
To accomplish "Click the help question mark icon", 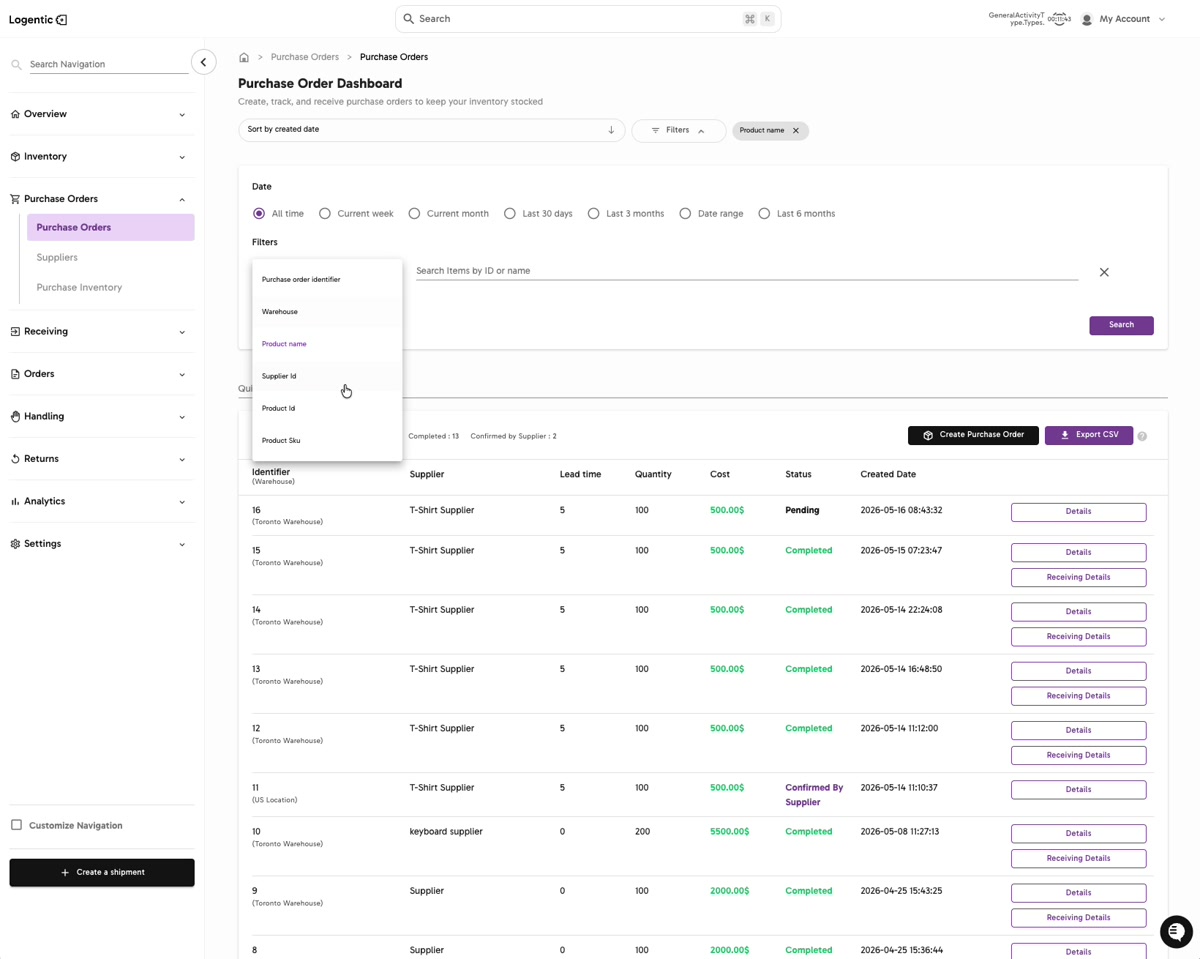I will click(1142, 436).
